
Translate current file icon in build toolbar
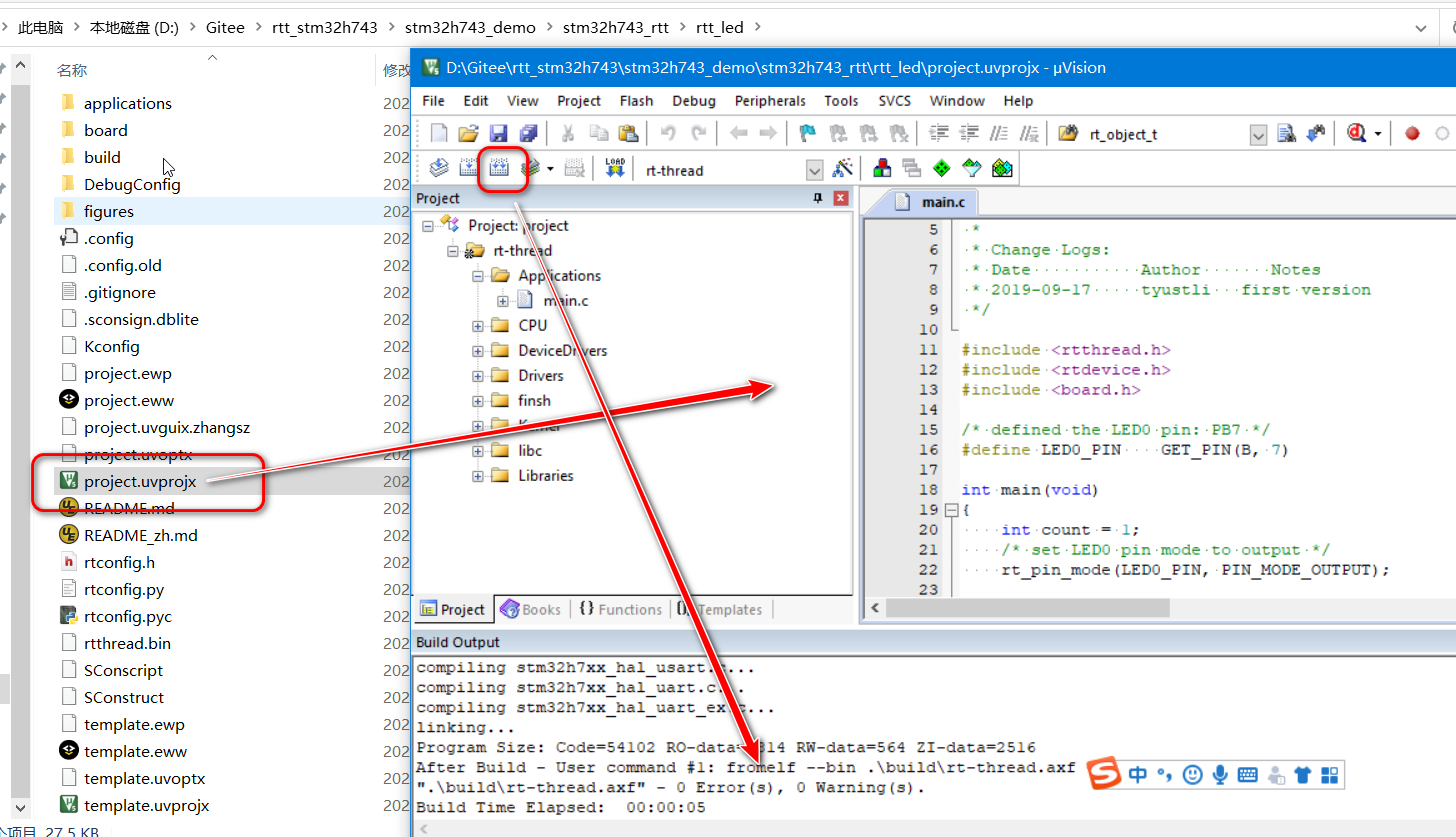coord(438,168)
